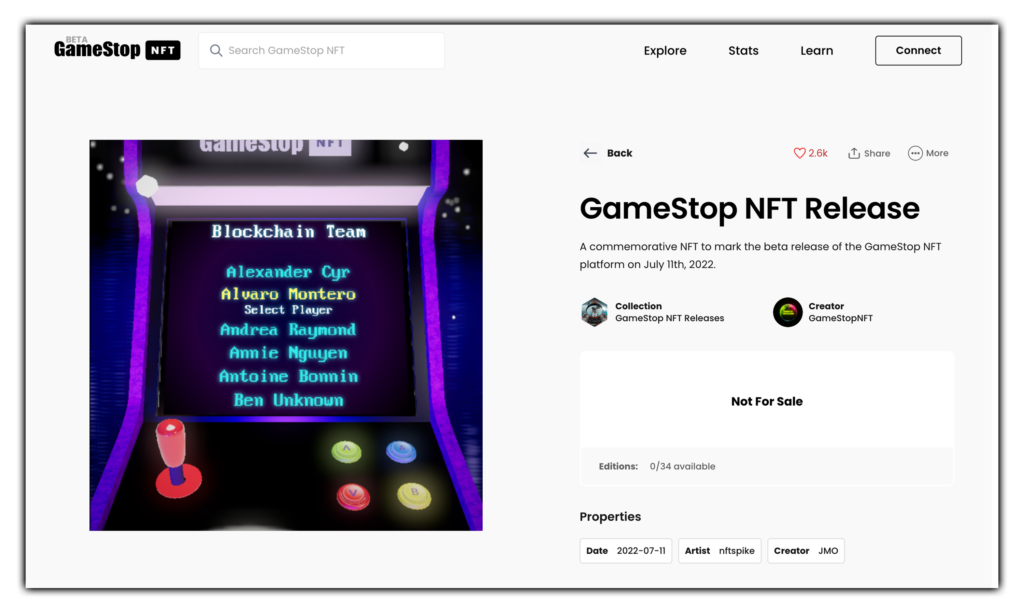Viewport: 1024px width, 613px height.
Task: Click the Date 2022-07-11 property chip
Action: point(625,550)
